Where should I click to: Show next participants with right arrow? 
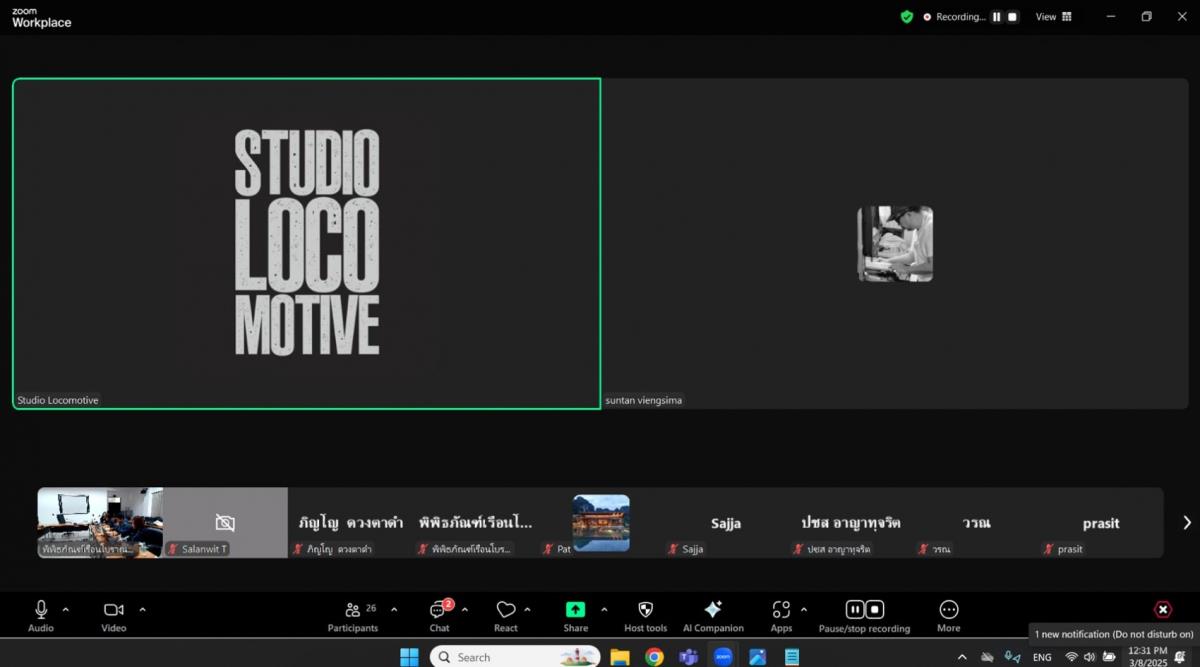[1187, 522]
